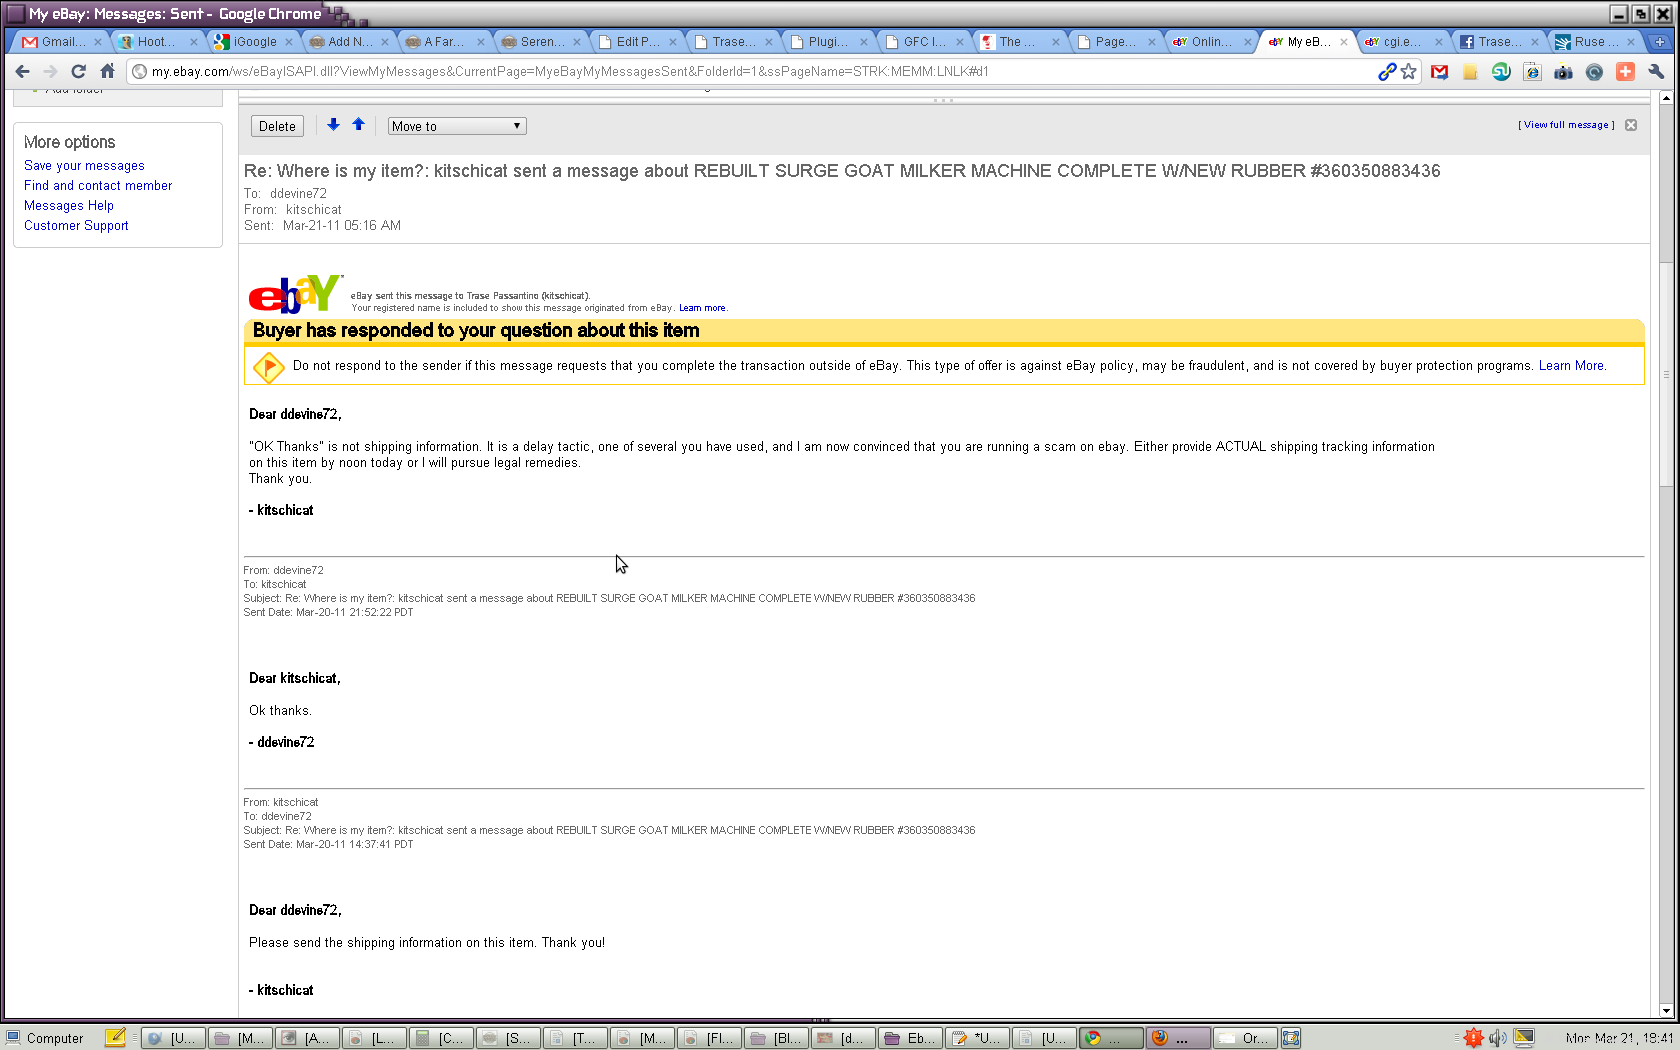Click the pane resize handle above Delete
This screenshot has width=1680, height=1050.
pyautogui.click(x=943, y=101)
